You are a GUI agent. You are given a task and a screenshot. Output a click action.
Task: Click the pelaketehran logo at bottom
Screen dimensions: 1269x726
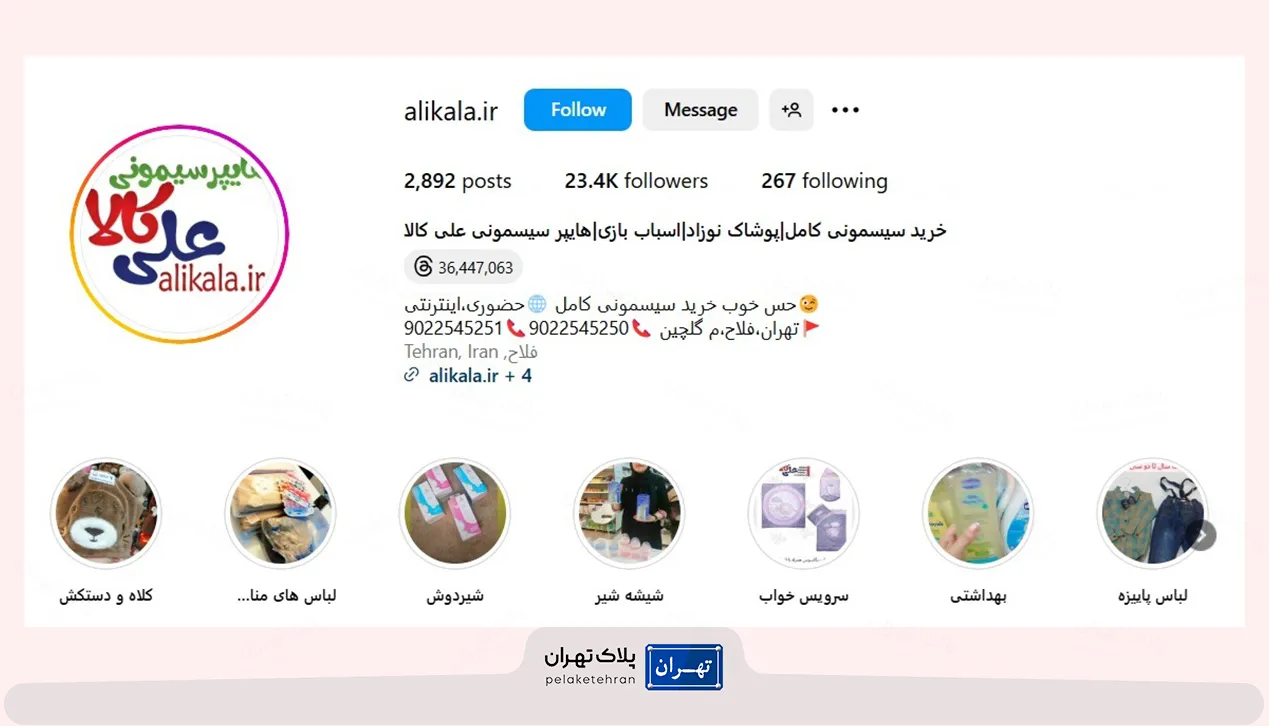[634, 666]
